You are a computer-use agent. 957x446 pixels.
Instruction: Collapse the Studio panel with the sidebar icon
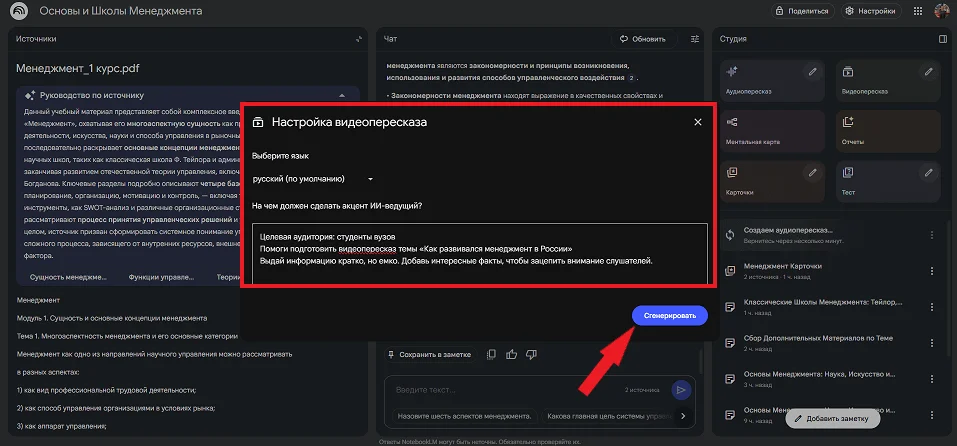942,39
